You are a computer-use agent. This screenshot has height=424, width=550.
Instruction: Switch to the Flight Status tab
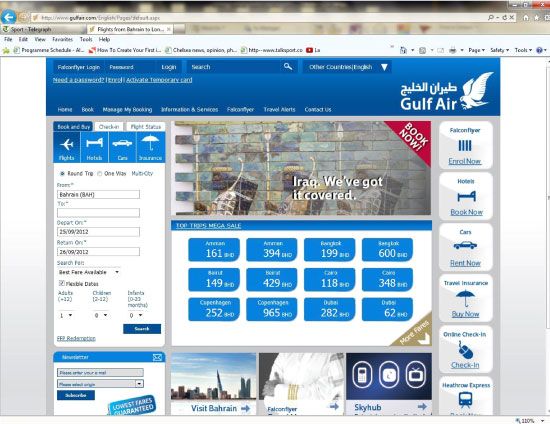(x=146, y=127)
